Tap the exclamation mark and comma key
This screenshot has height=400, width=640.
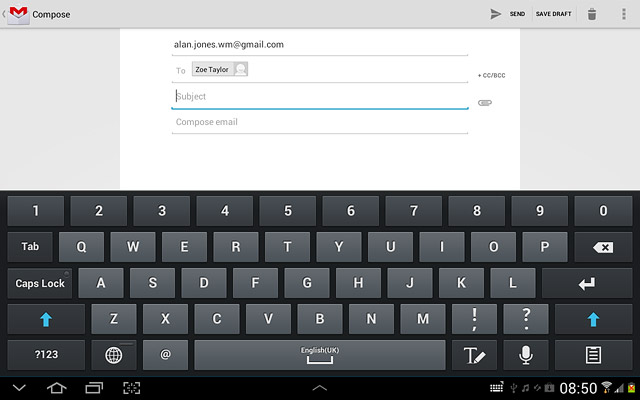pos(474,319)
